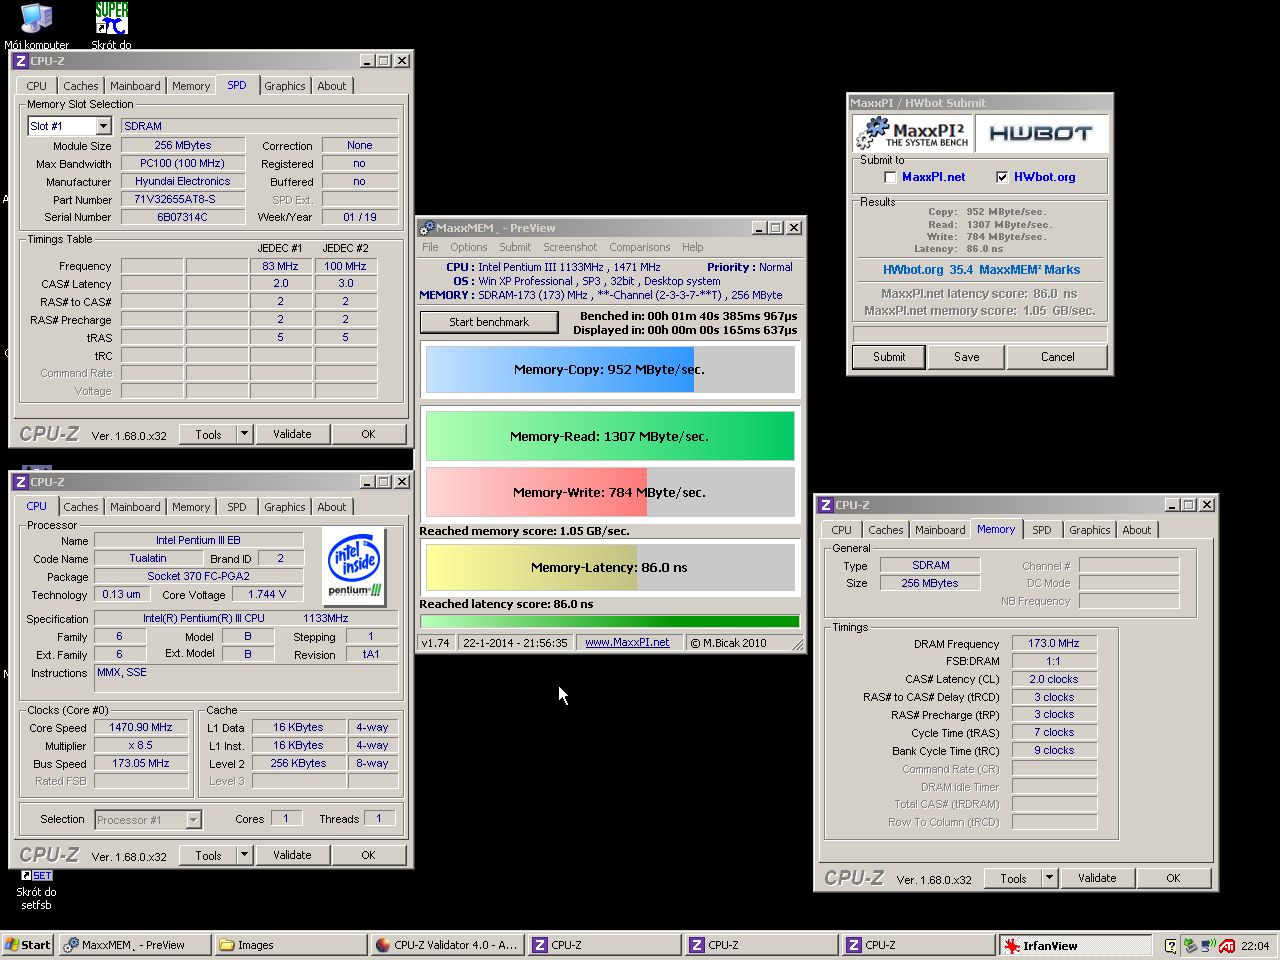
Task: Switch to Caches tab in SPD CPU-Z window
Action: pos(81,86)
